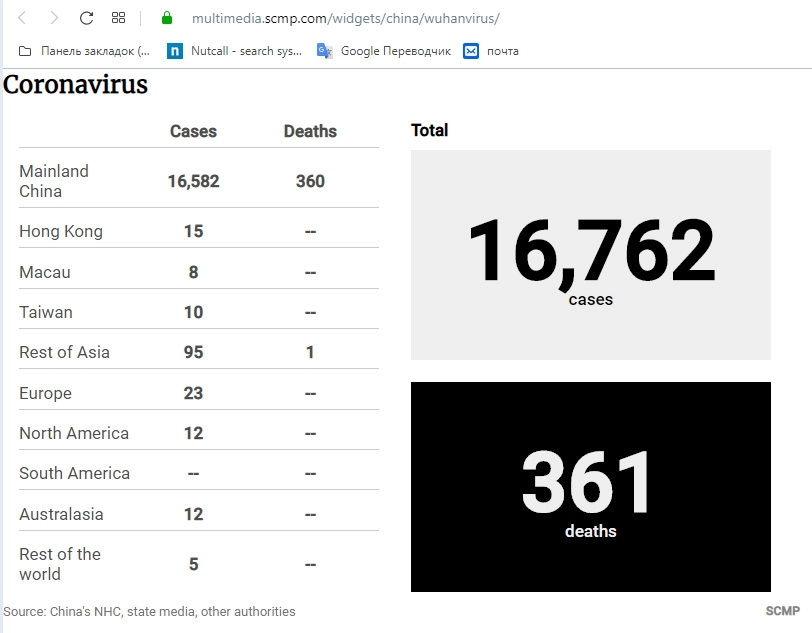The height and width of the screenshot is (633, 812).
Task: Click the почта mail bookmark icon
Action: click(x=471, y=51)
